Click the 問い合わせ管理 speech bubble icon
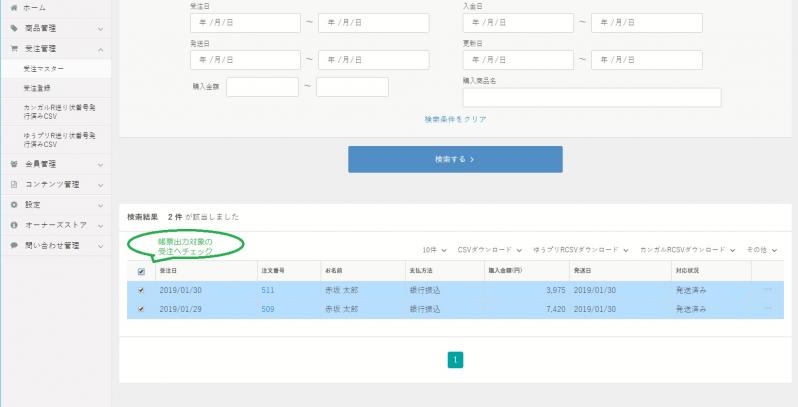798x407 pixels. [14, 245]
